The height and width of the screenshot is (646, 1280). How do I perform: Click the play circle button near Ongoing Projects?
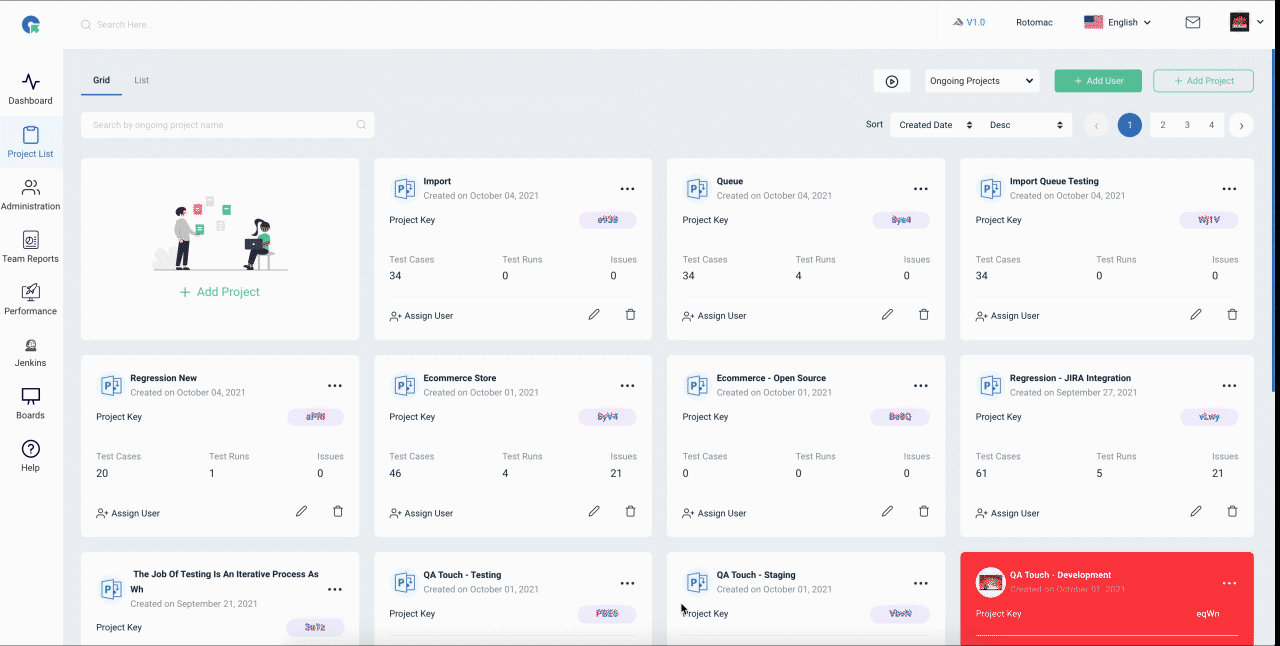click(x=892, y=81)
